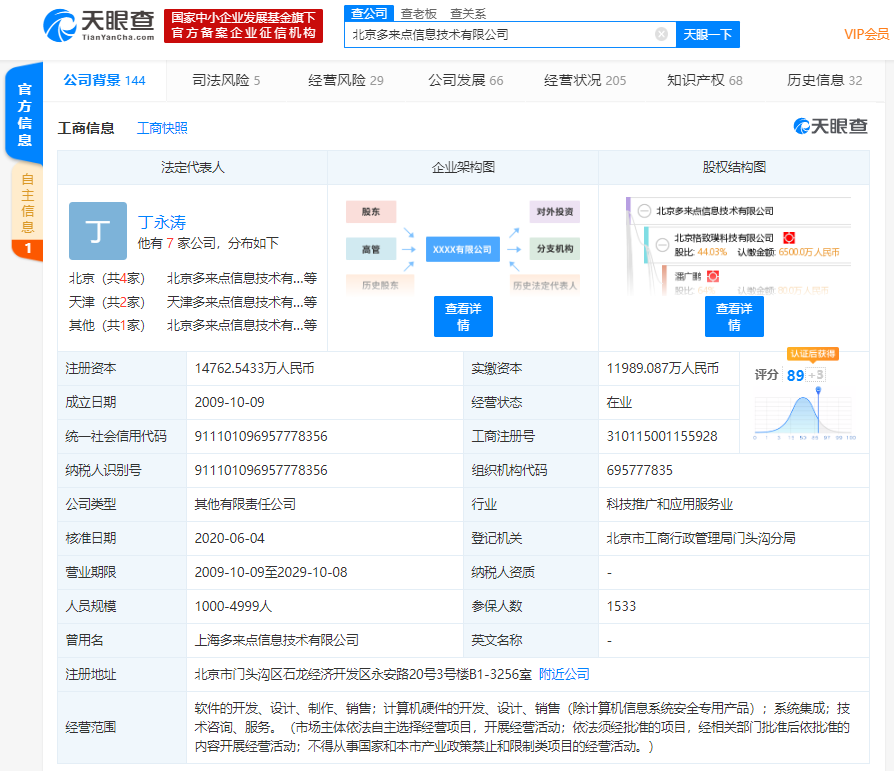
Task: Click the 天眼查 watermark logo at right
Action: (x=830, y=126)
